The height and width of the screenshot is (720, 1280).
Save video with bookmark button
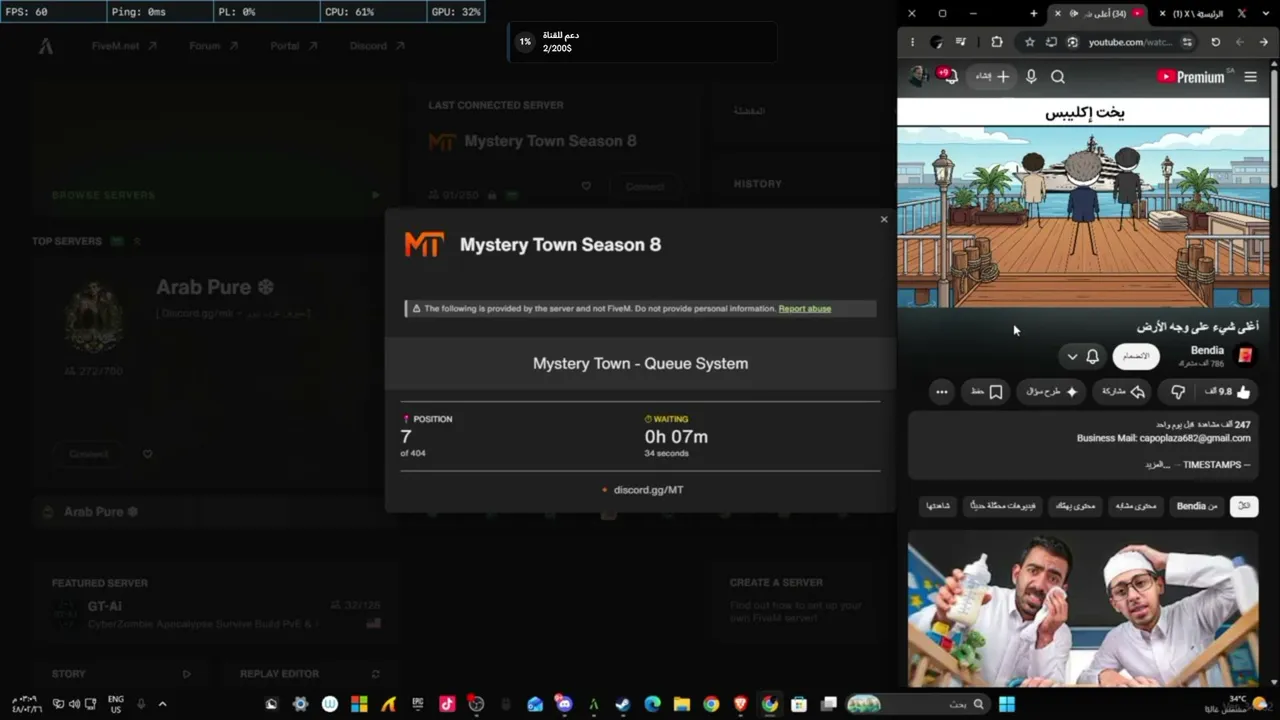(987, 392)
